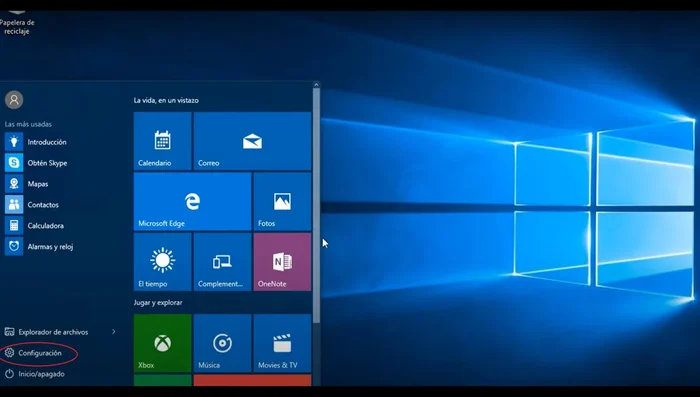Click the Start menu tiles scrollbar

tap(316, 205)
